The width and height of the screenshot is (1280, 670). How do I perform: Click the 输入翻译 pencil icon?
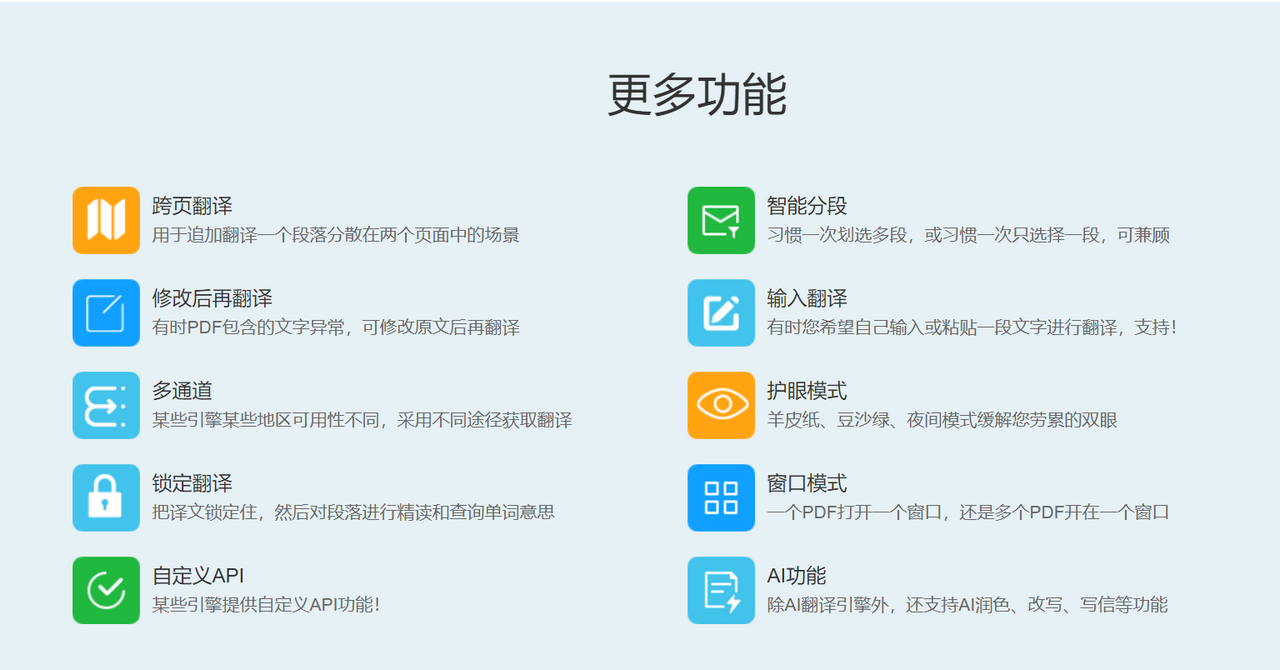point(721,313)
